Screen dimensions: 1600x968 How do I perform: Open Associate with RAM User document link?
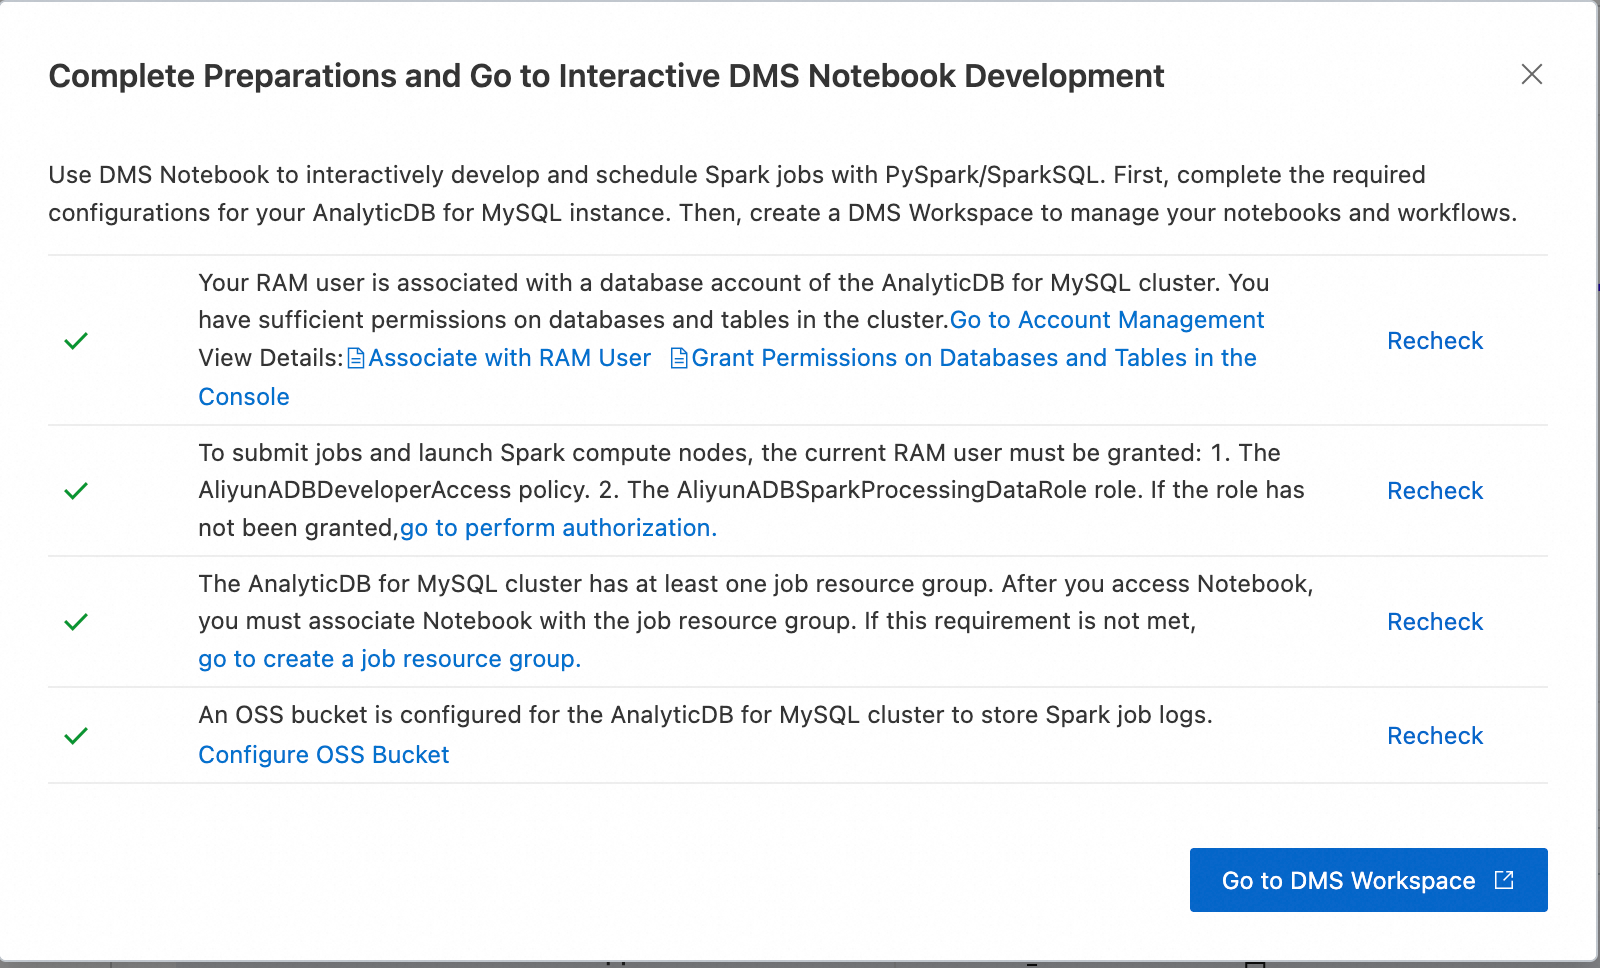click(x=509, y=358)
